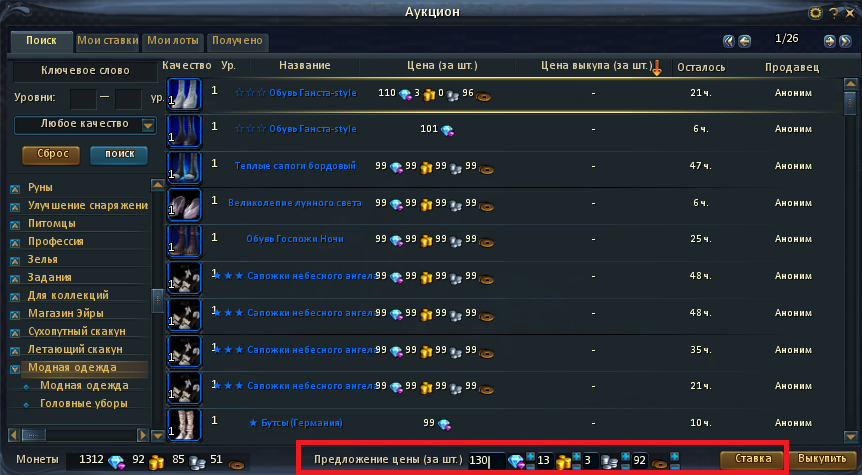The image size is (862, 475).
Task: Collapse the Модная одежда category
Action: click(15, 369)
